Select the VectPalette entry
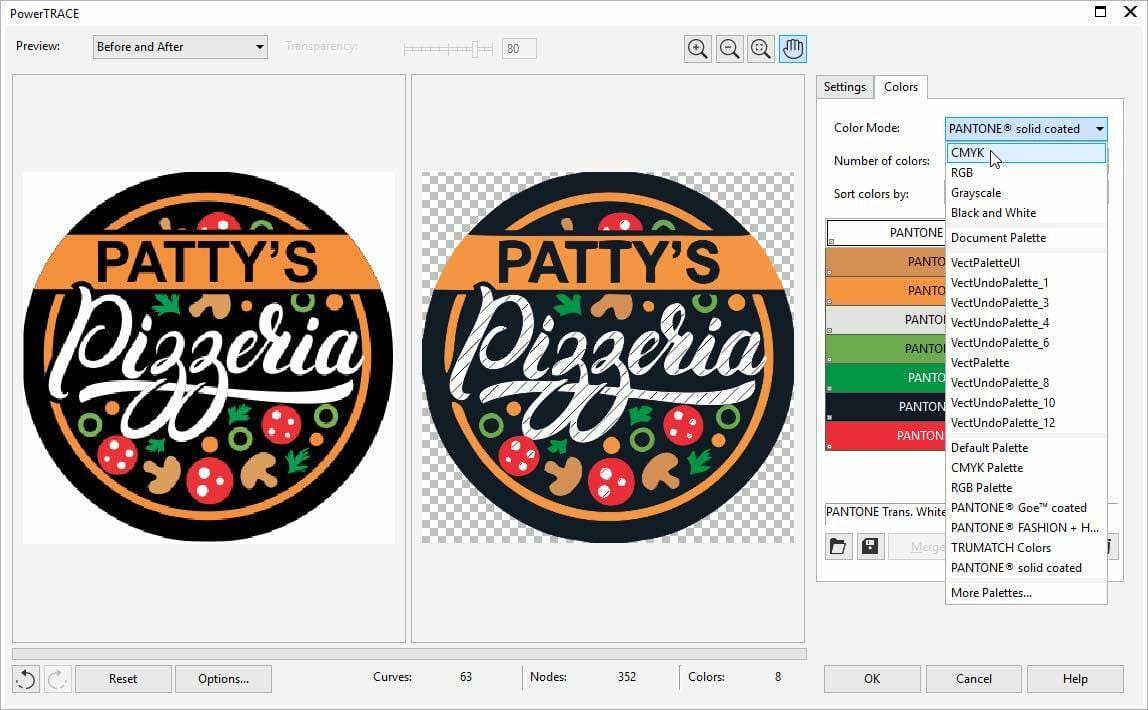Screen dimensions: 1148x710 pos(1026,363)
